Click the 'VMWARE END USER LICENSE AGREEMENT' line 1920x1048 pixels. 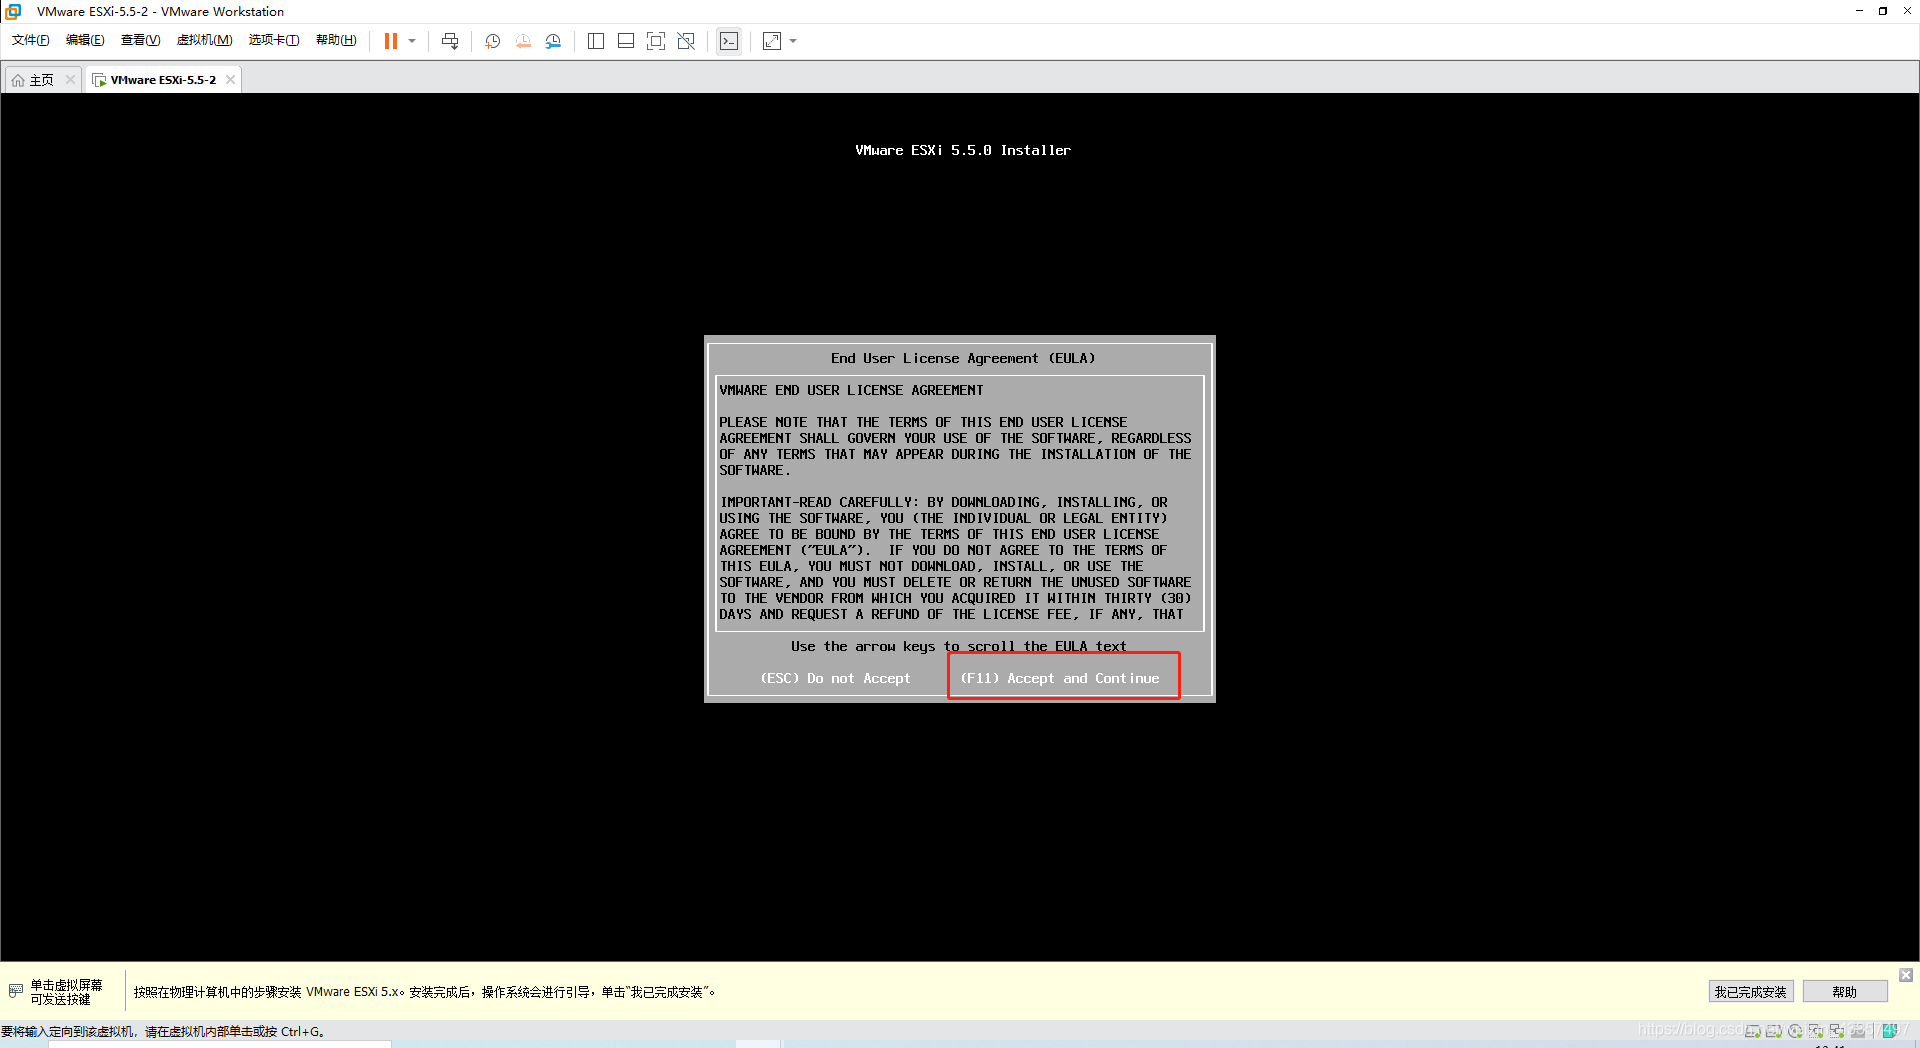[x=851, y=390]
